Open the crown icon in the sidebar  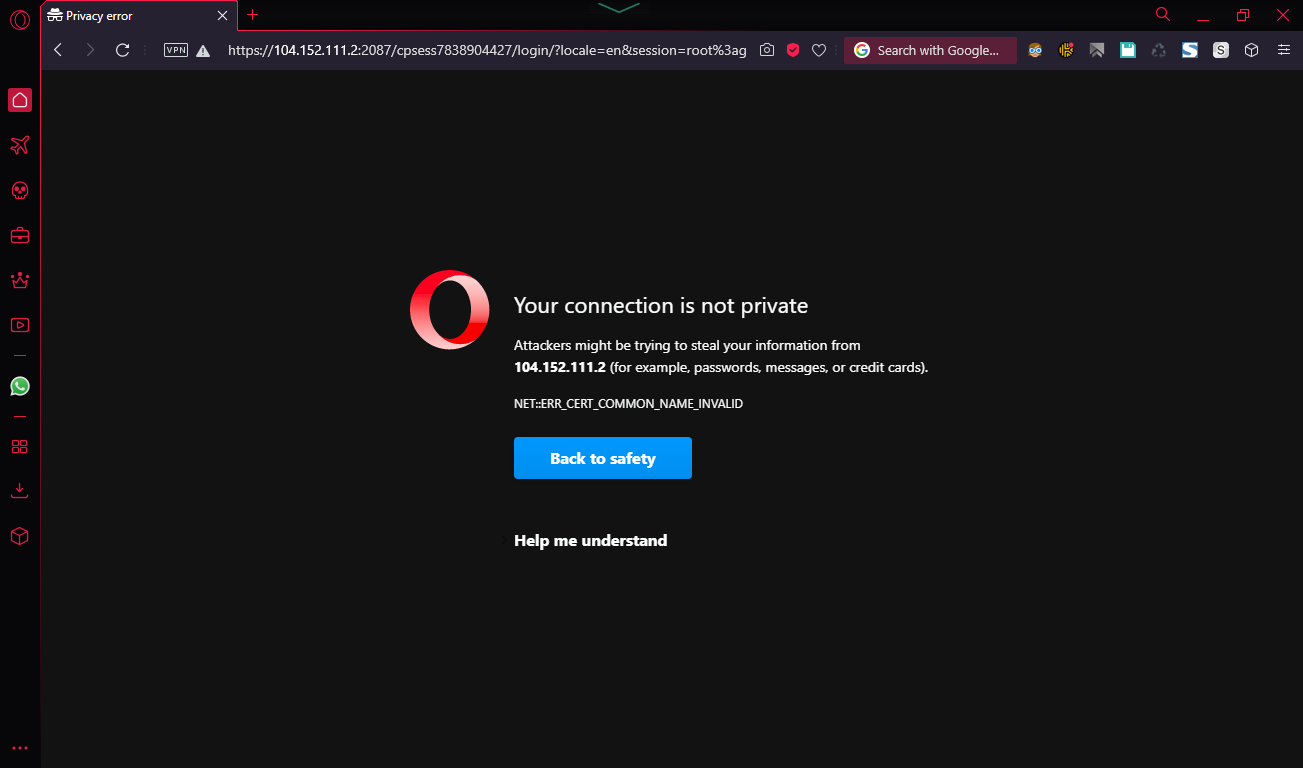point(20,280)
